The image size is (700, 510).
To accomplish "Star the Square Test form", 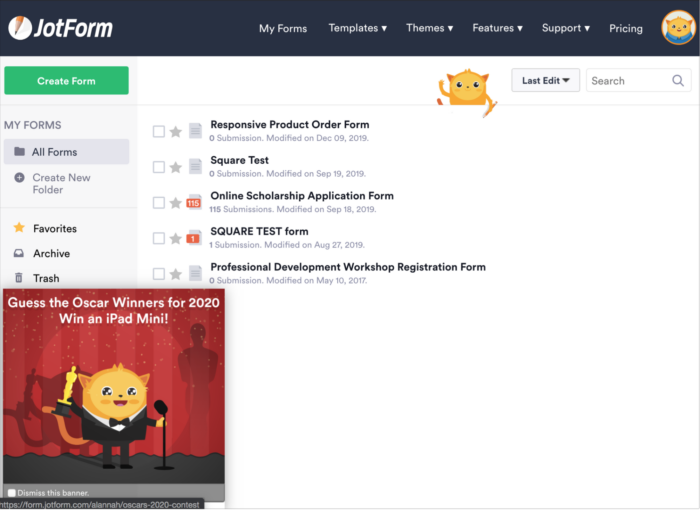I will (176, 167).
